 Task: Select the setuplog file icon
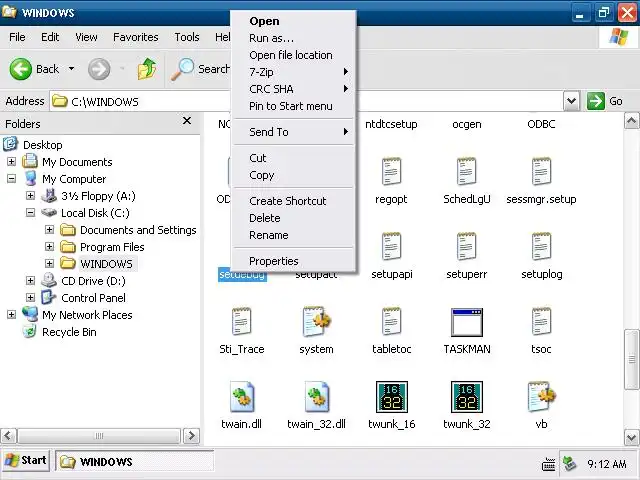pyautogui.click(x=542, y=247)
